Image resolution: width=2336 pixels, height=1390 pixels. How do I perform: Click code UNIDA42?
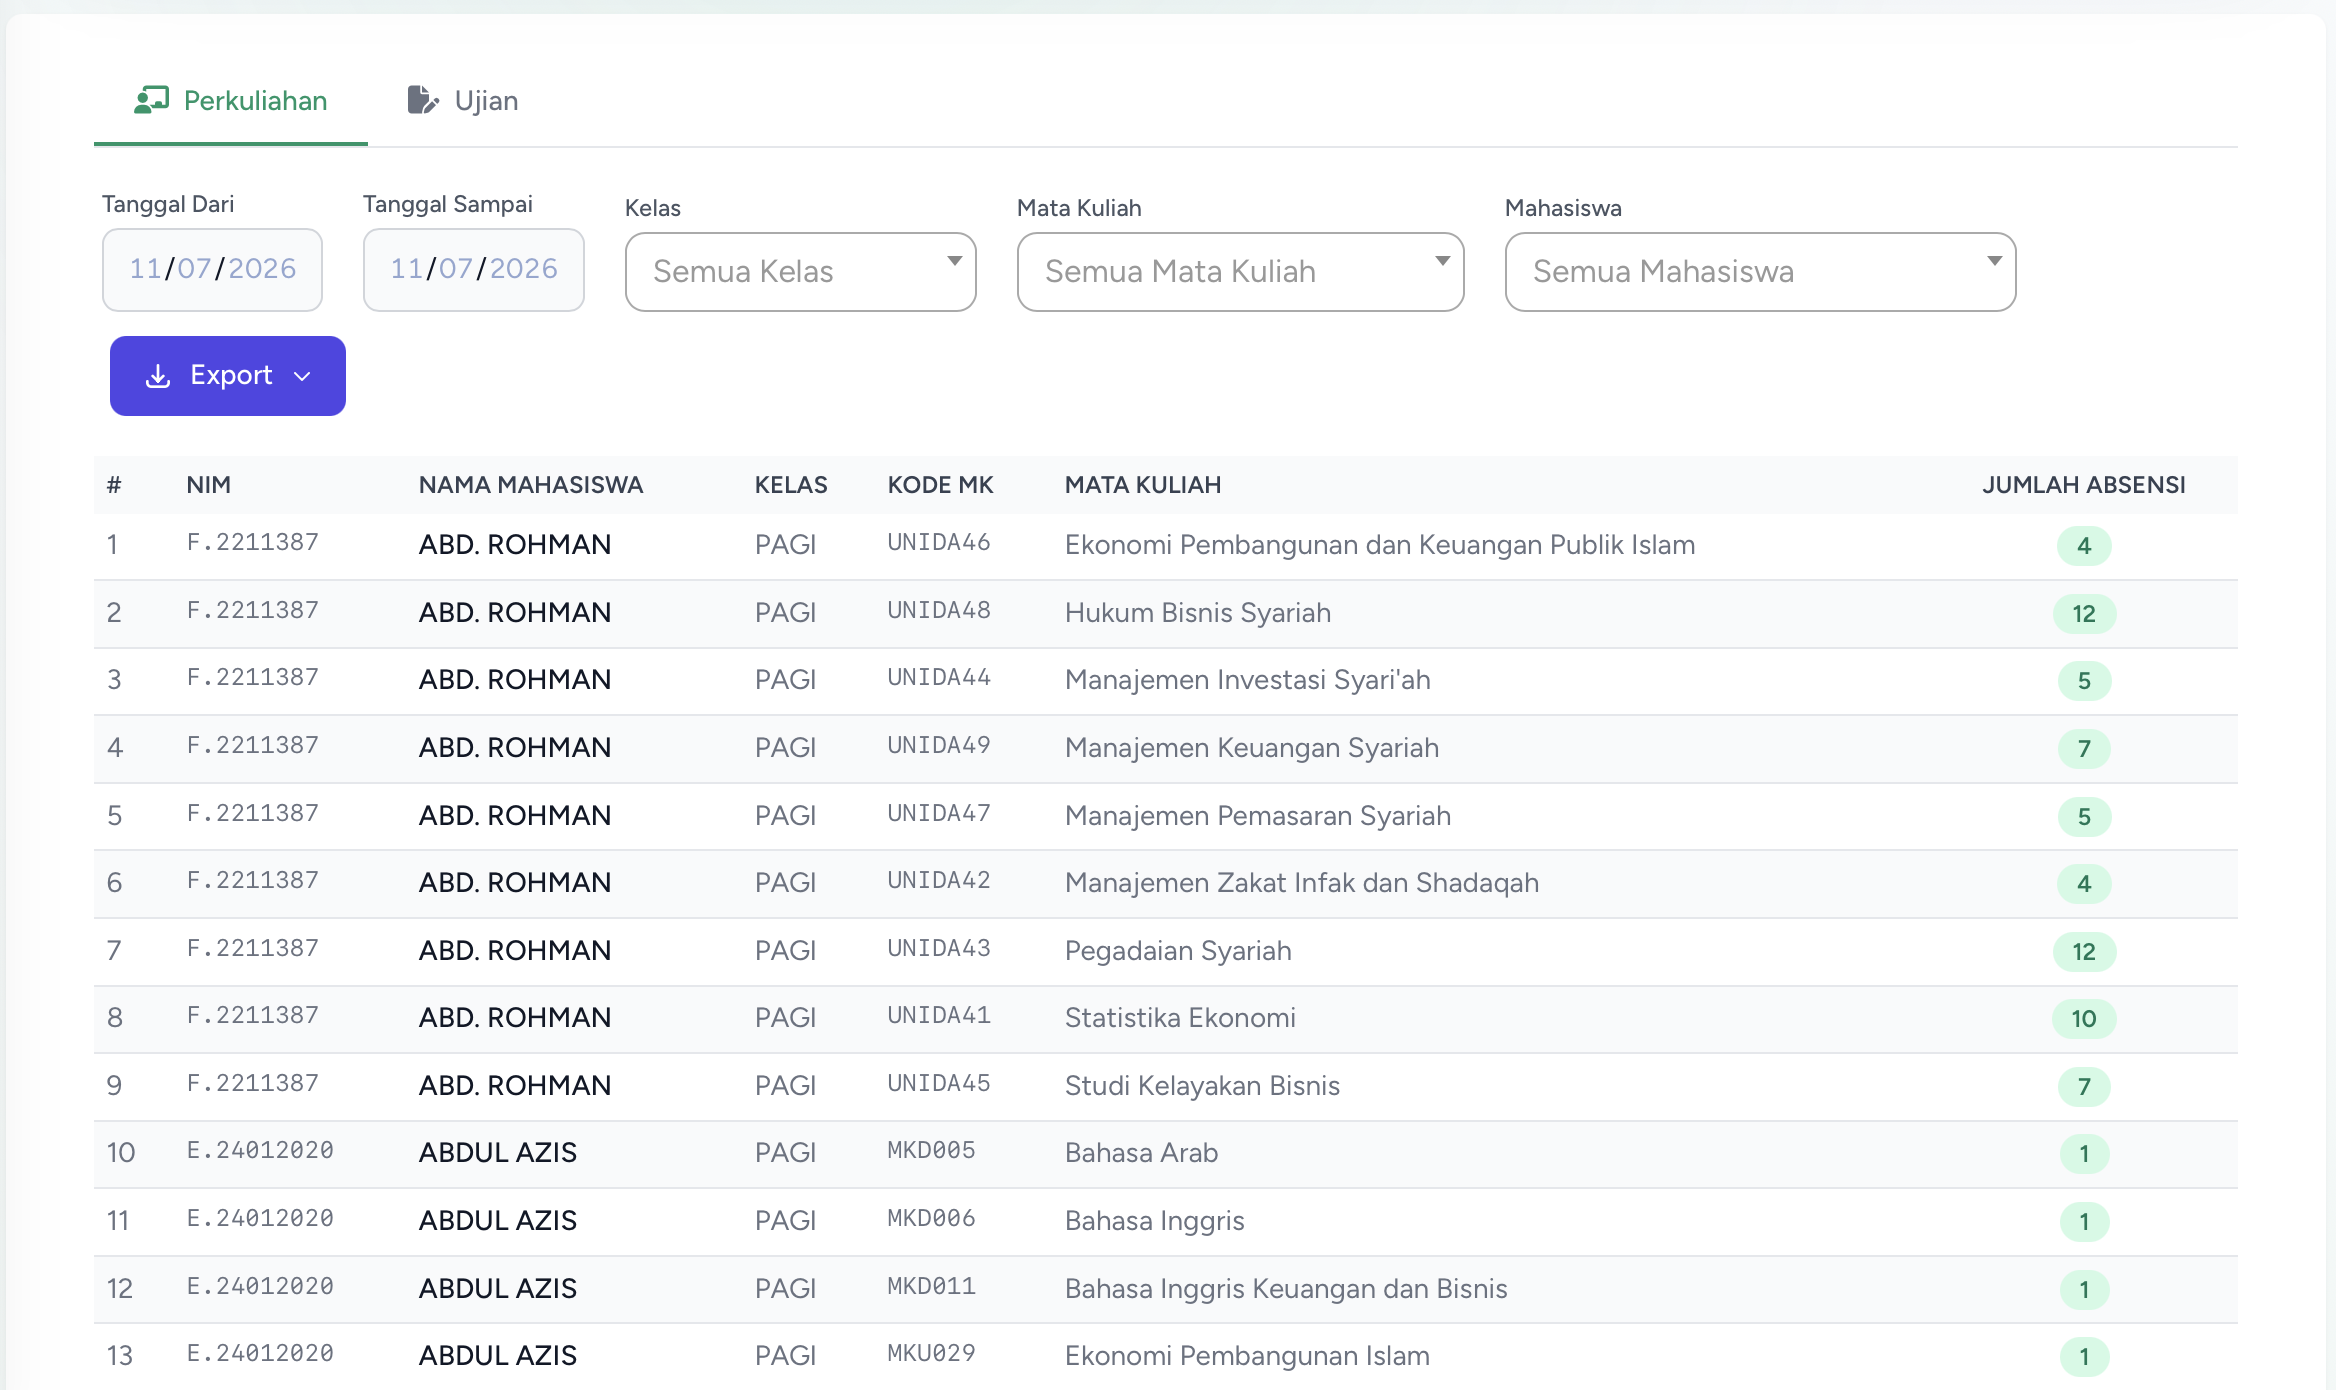pos(939,881)
